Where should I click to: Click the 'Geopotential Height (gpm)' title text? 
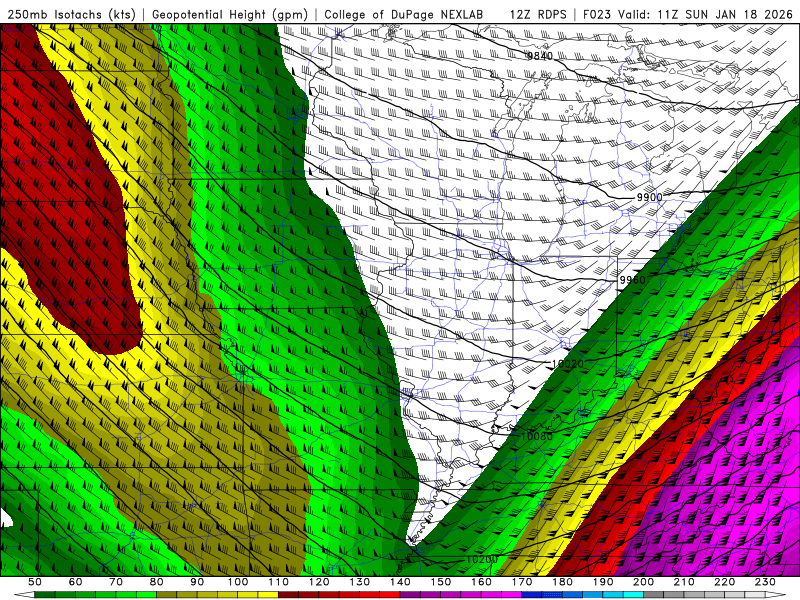click(230, 14)
